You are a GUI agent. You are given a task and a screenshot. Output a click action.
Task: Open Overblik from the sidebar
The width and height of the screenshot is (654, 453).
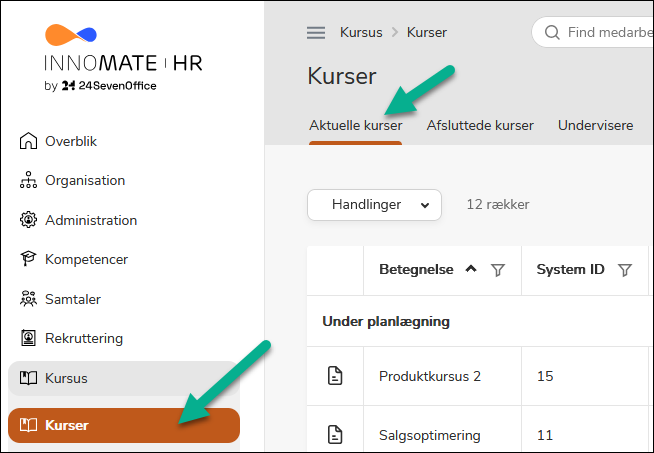click(70, 141)
